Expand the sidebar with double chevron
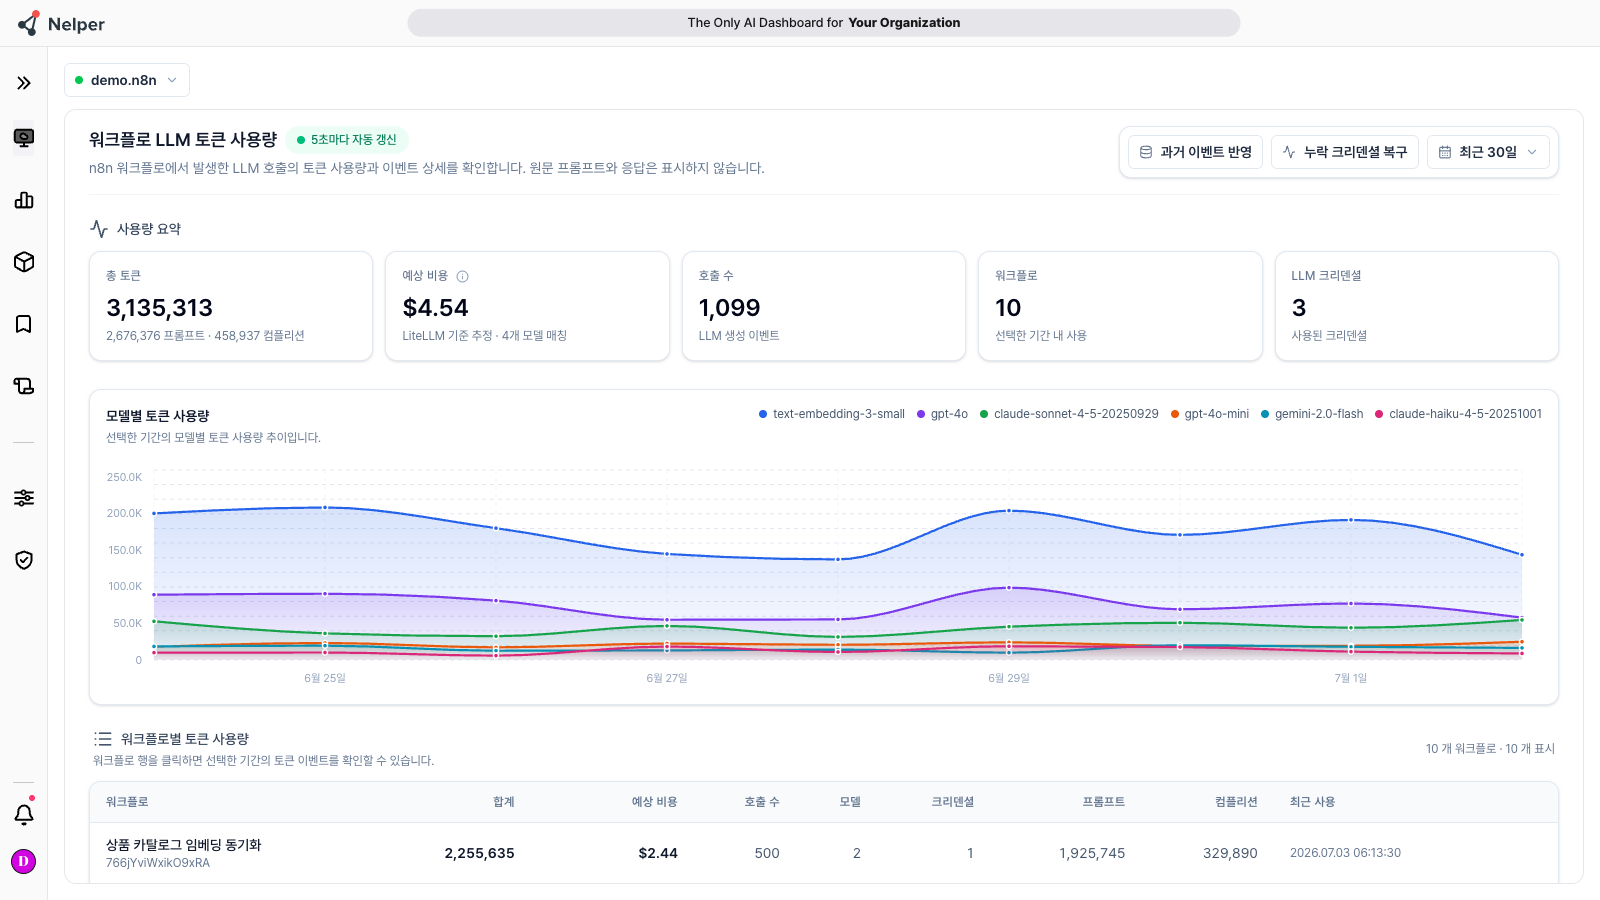This screenshot has height=900, width=1600. (x=24, y=83)
